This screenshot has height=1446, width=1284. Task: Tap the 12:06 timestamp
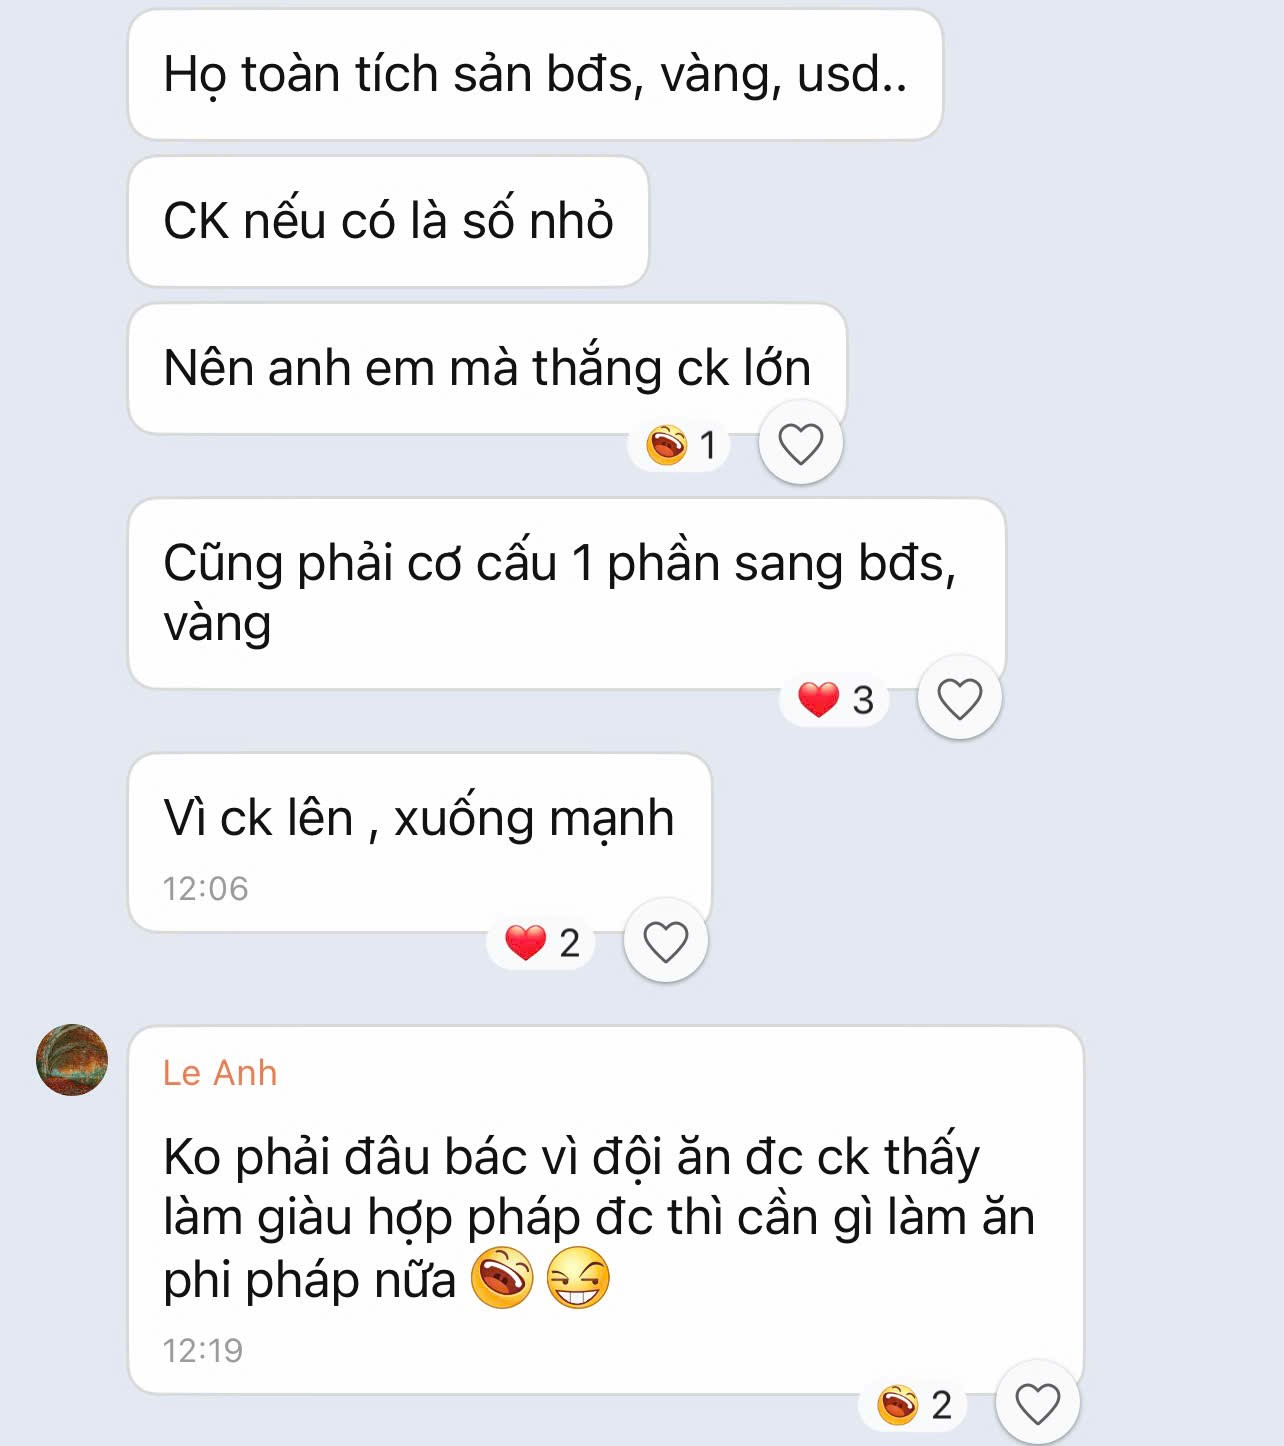[x=205, y=888]
